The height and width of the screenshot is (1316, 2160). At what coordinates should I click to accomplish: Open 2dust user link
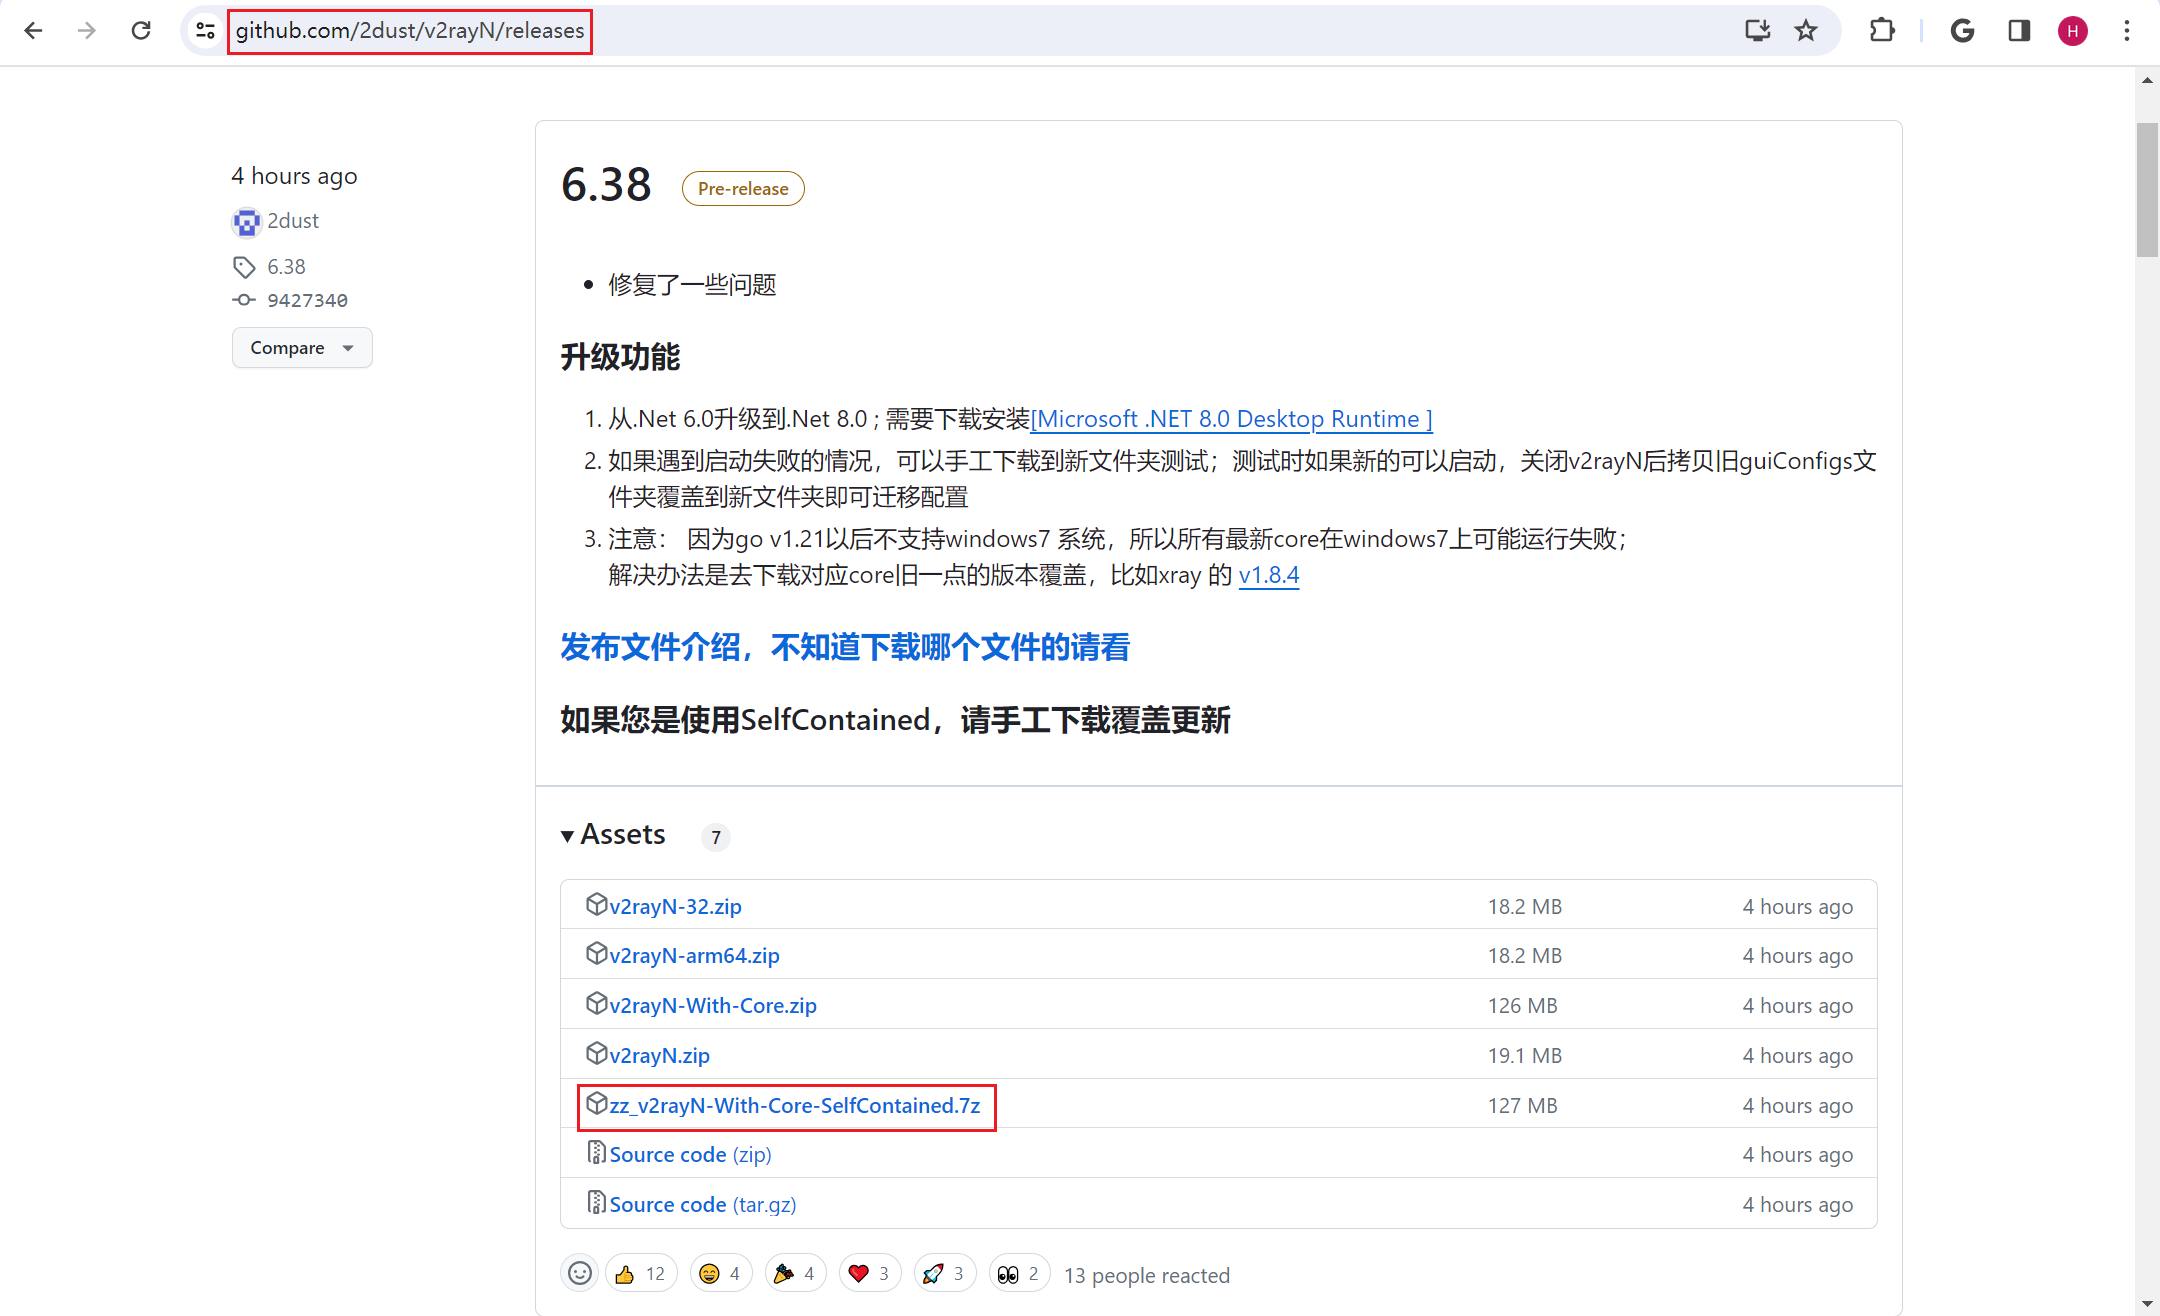[293, 221]
